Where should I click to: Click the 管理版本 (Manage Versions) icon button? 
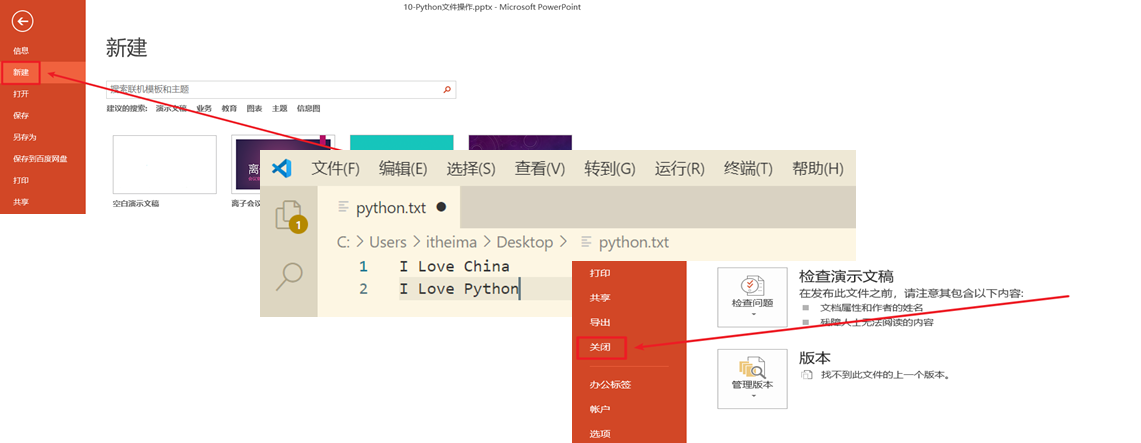click(x=752, y=379)
